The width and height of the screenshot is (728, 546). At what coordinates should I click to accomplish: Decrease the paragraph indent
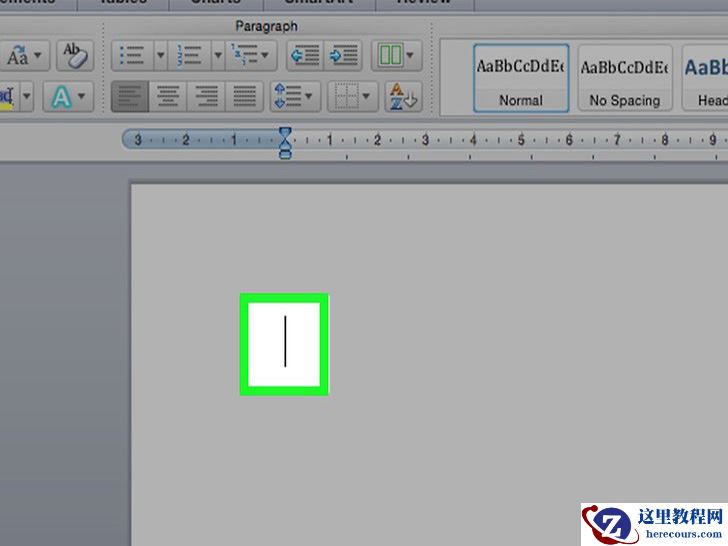coord(305,56)
